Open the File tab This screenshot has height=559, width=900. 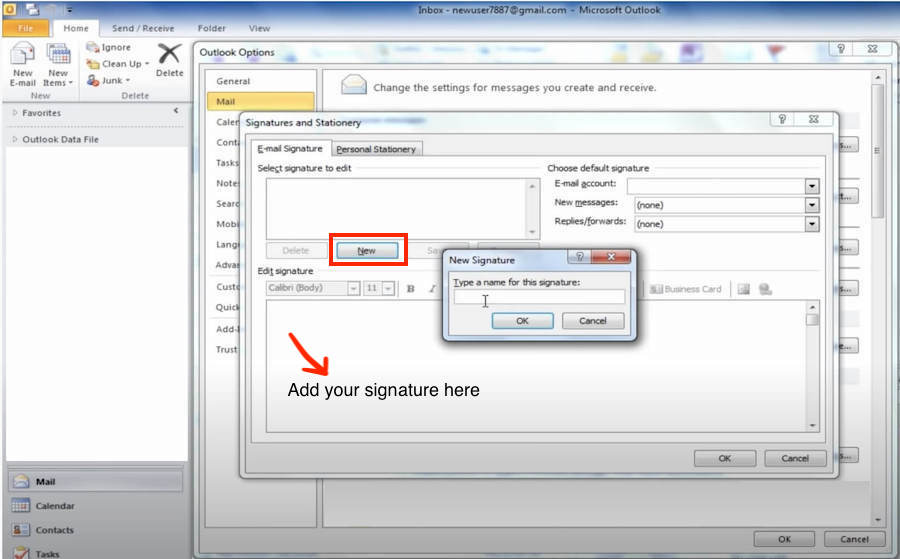pyautogui.click(x=25, y=28)
